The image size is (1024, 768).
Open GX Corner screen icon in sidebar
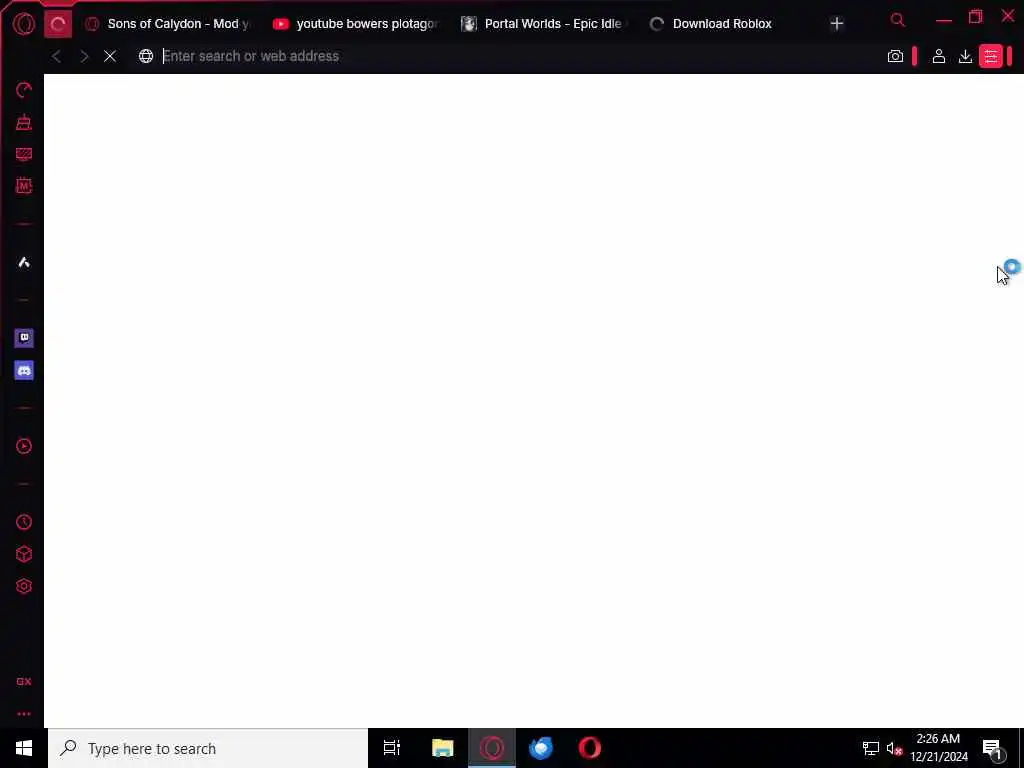click(24, 154)
